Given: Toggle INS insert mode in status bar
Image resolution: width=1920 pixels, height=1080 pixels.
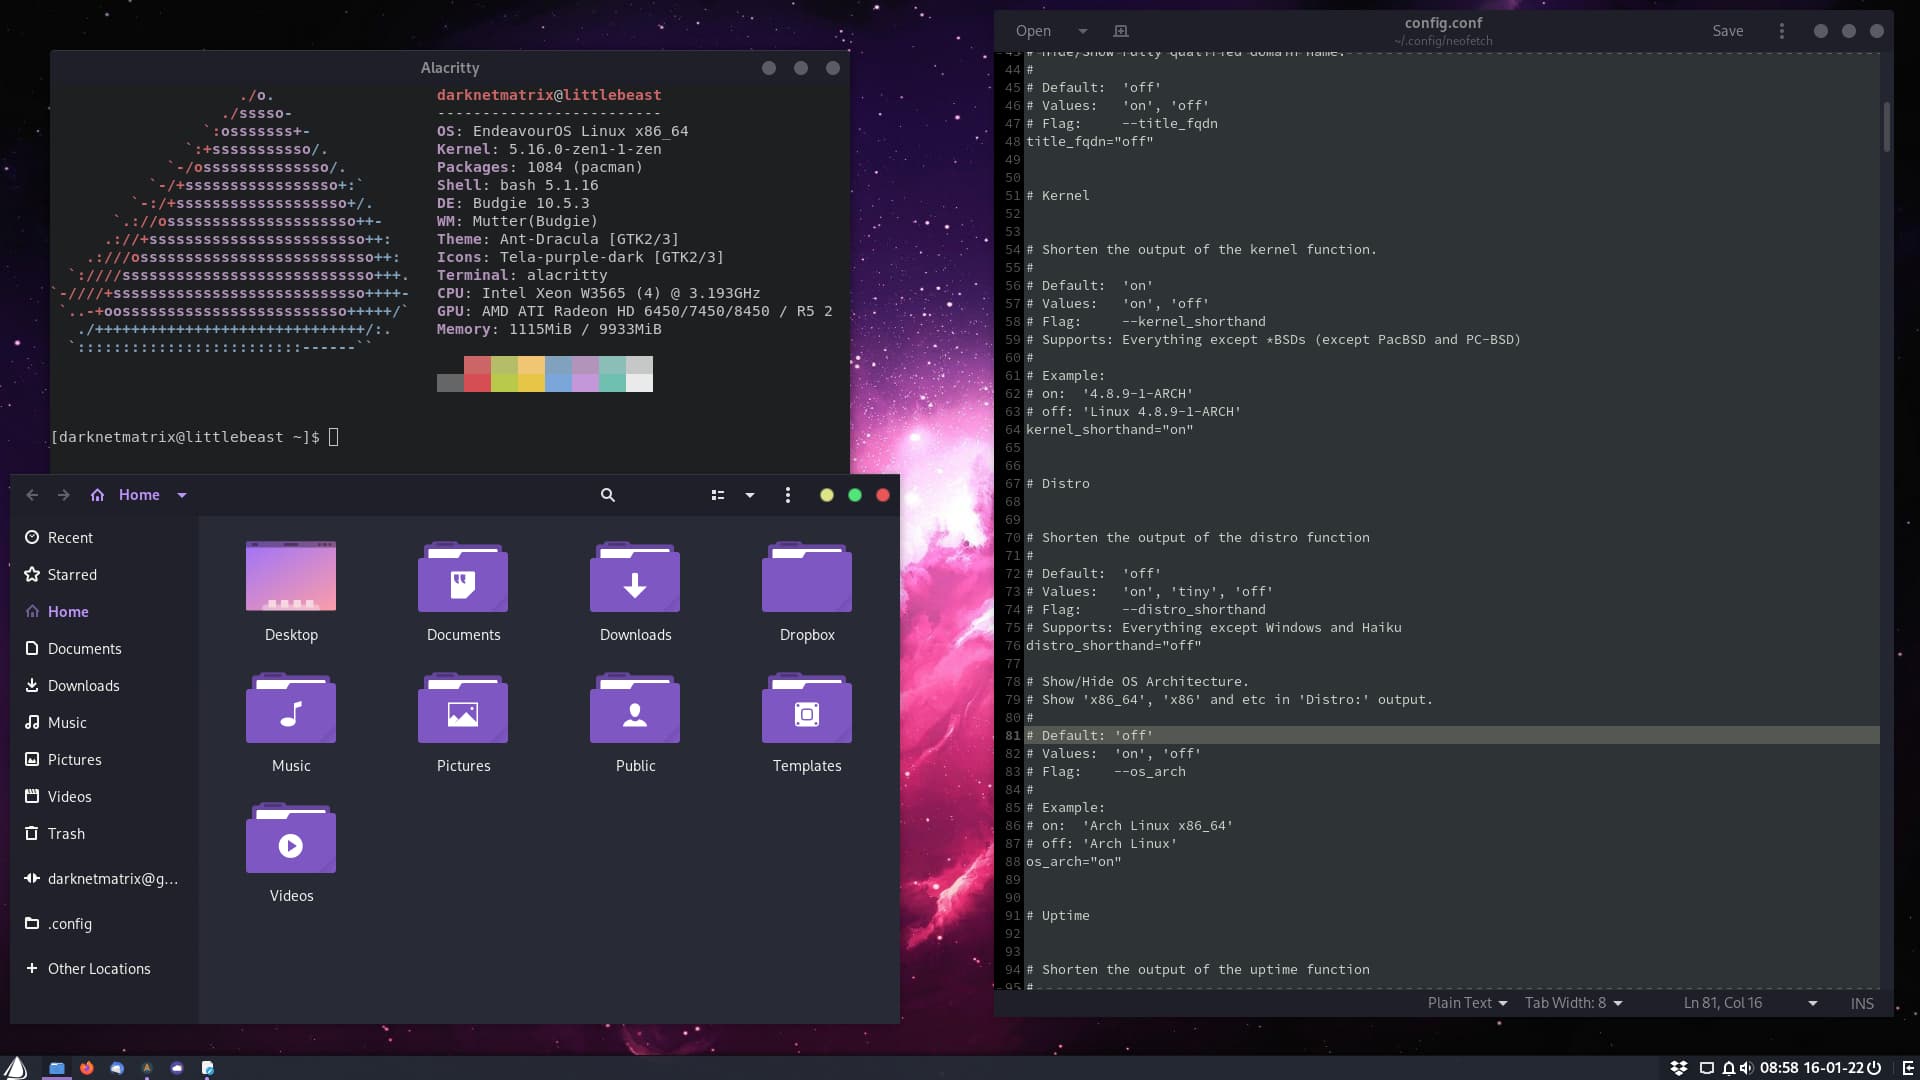Looking at the screenshot, I should 1862,1003.
